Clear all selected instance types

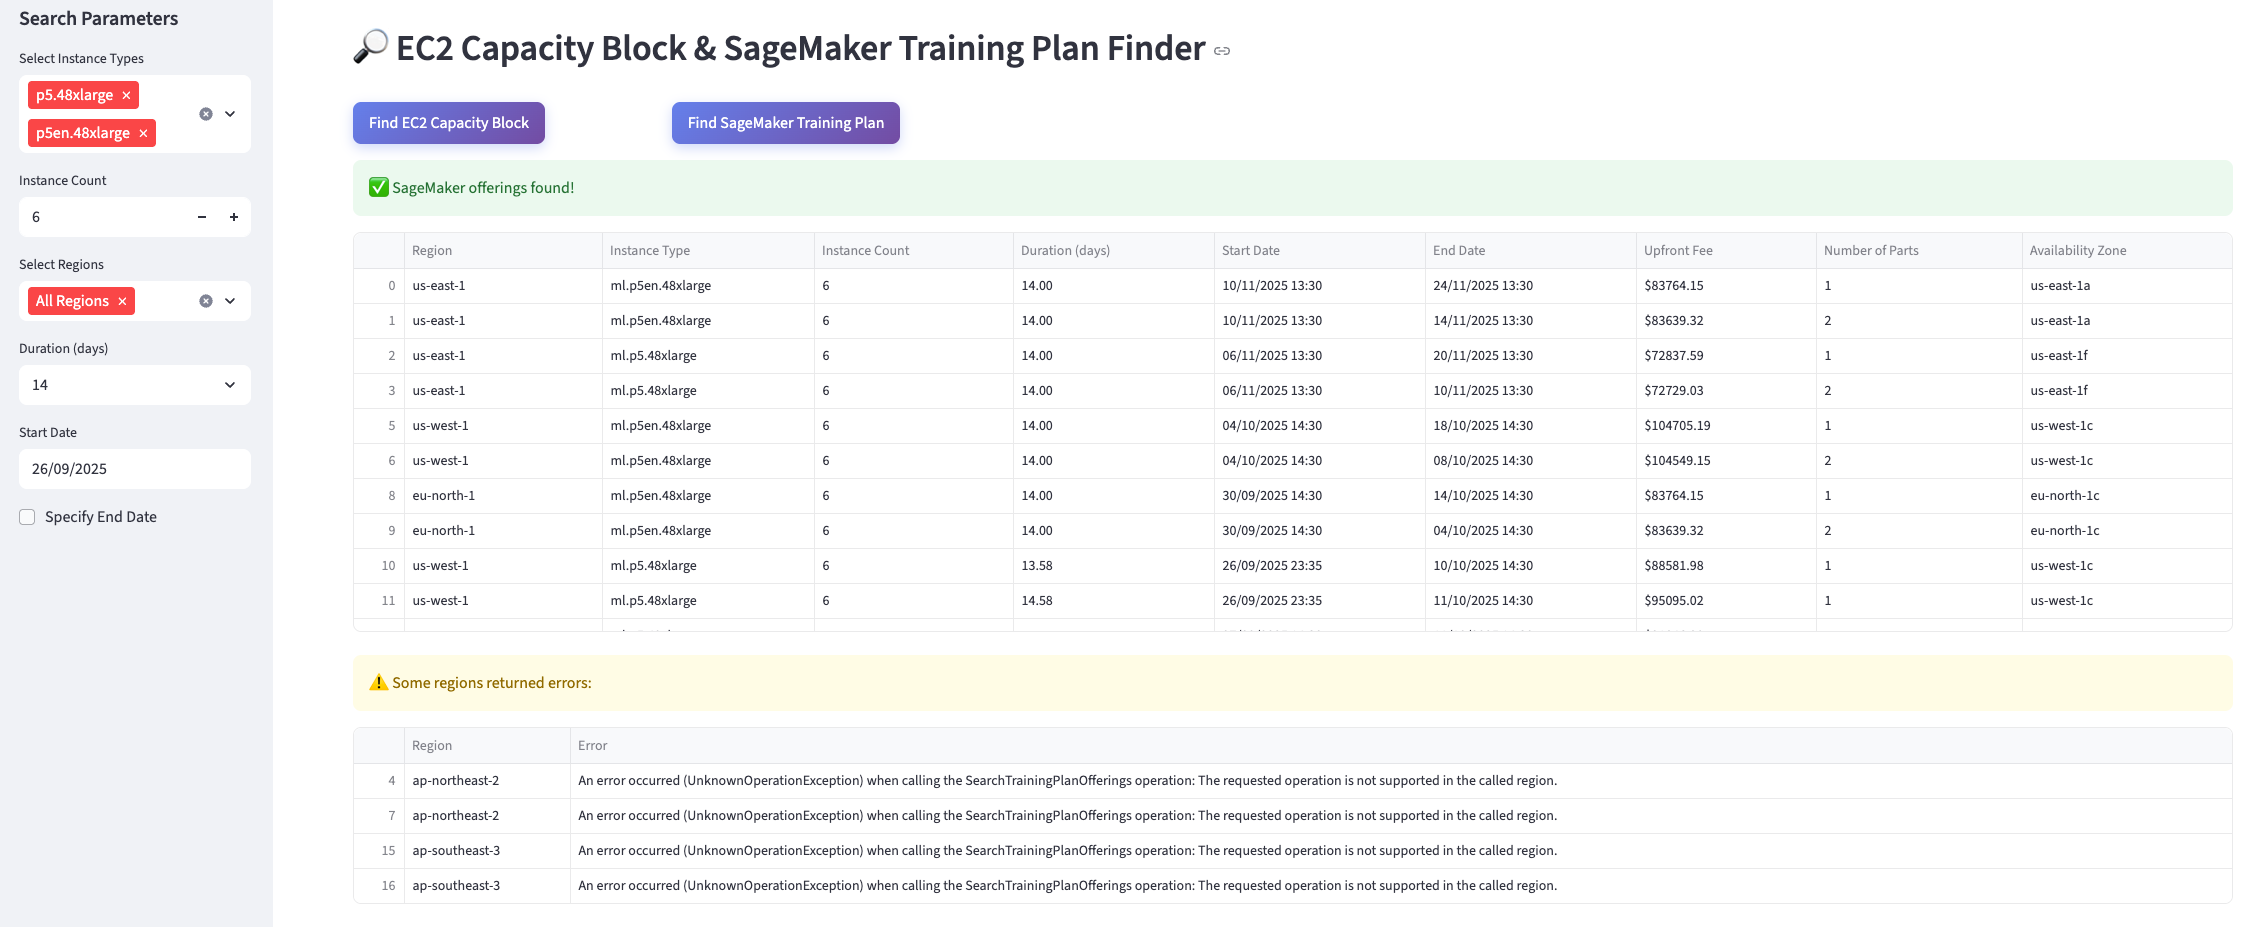click(x=206, y=113)
